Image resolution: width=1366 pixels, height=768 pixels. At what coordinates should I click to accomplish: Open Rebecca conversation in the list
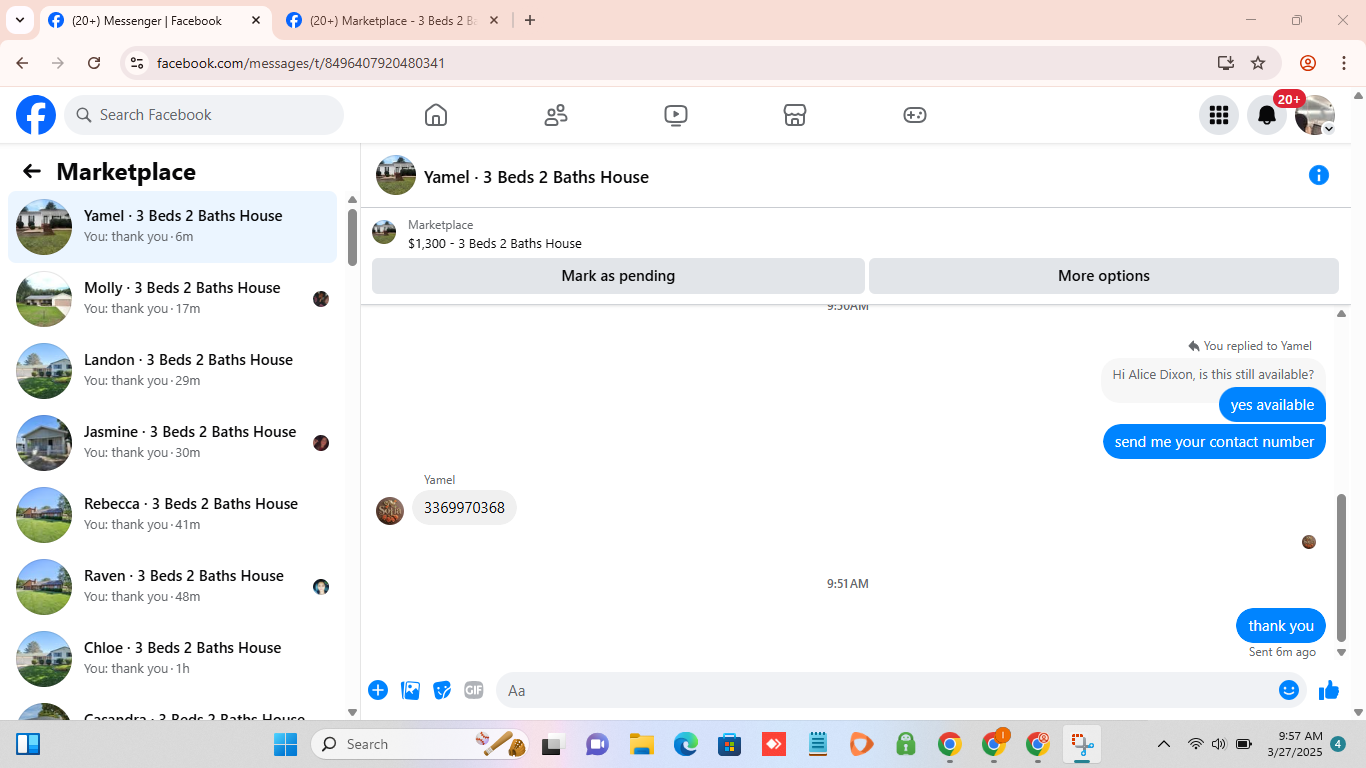173,515
